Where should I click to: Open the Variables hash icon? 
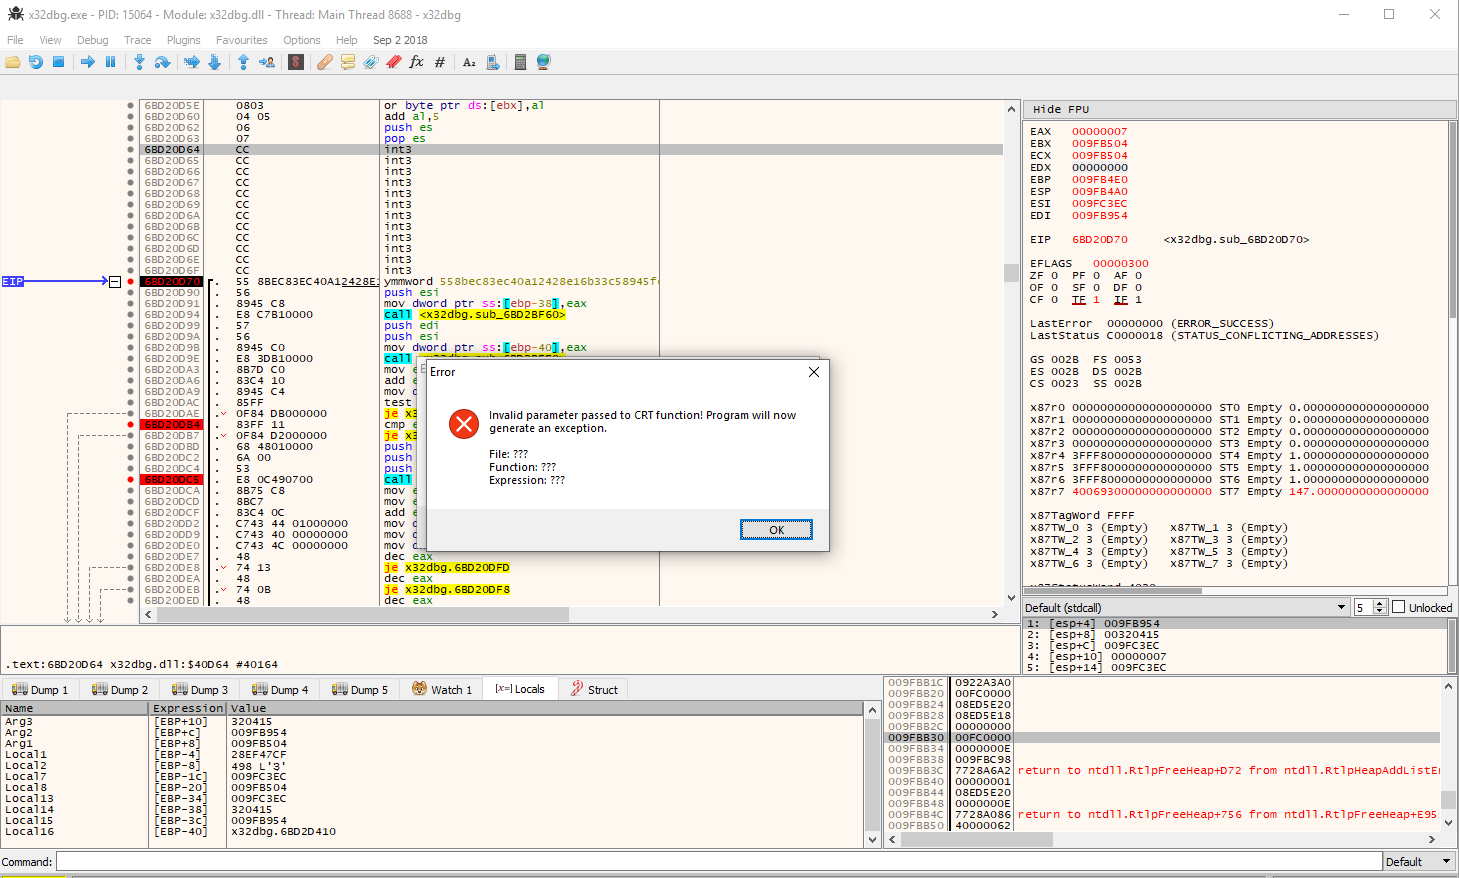440,62
